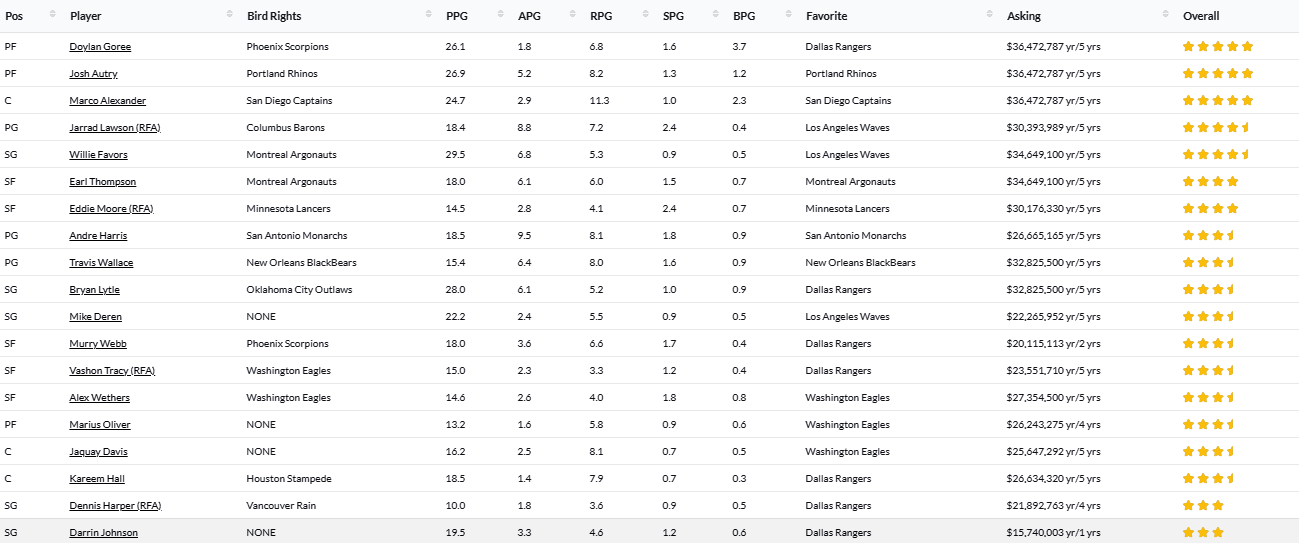Open Vashon Tracy (RFA) profile link

click(112, 371)
